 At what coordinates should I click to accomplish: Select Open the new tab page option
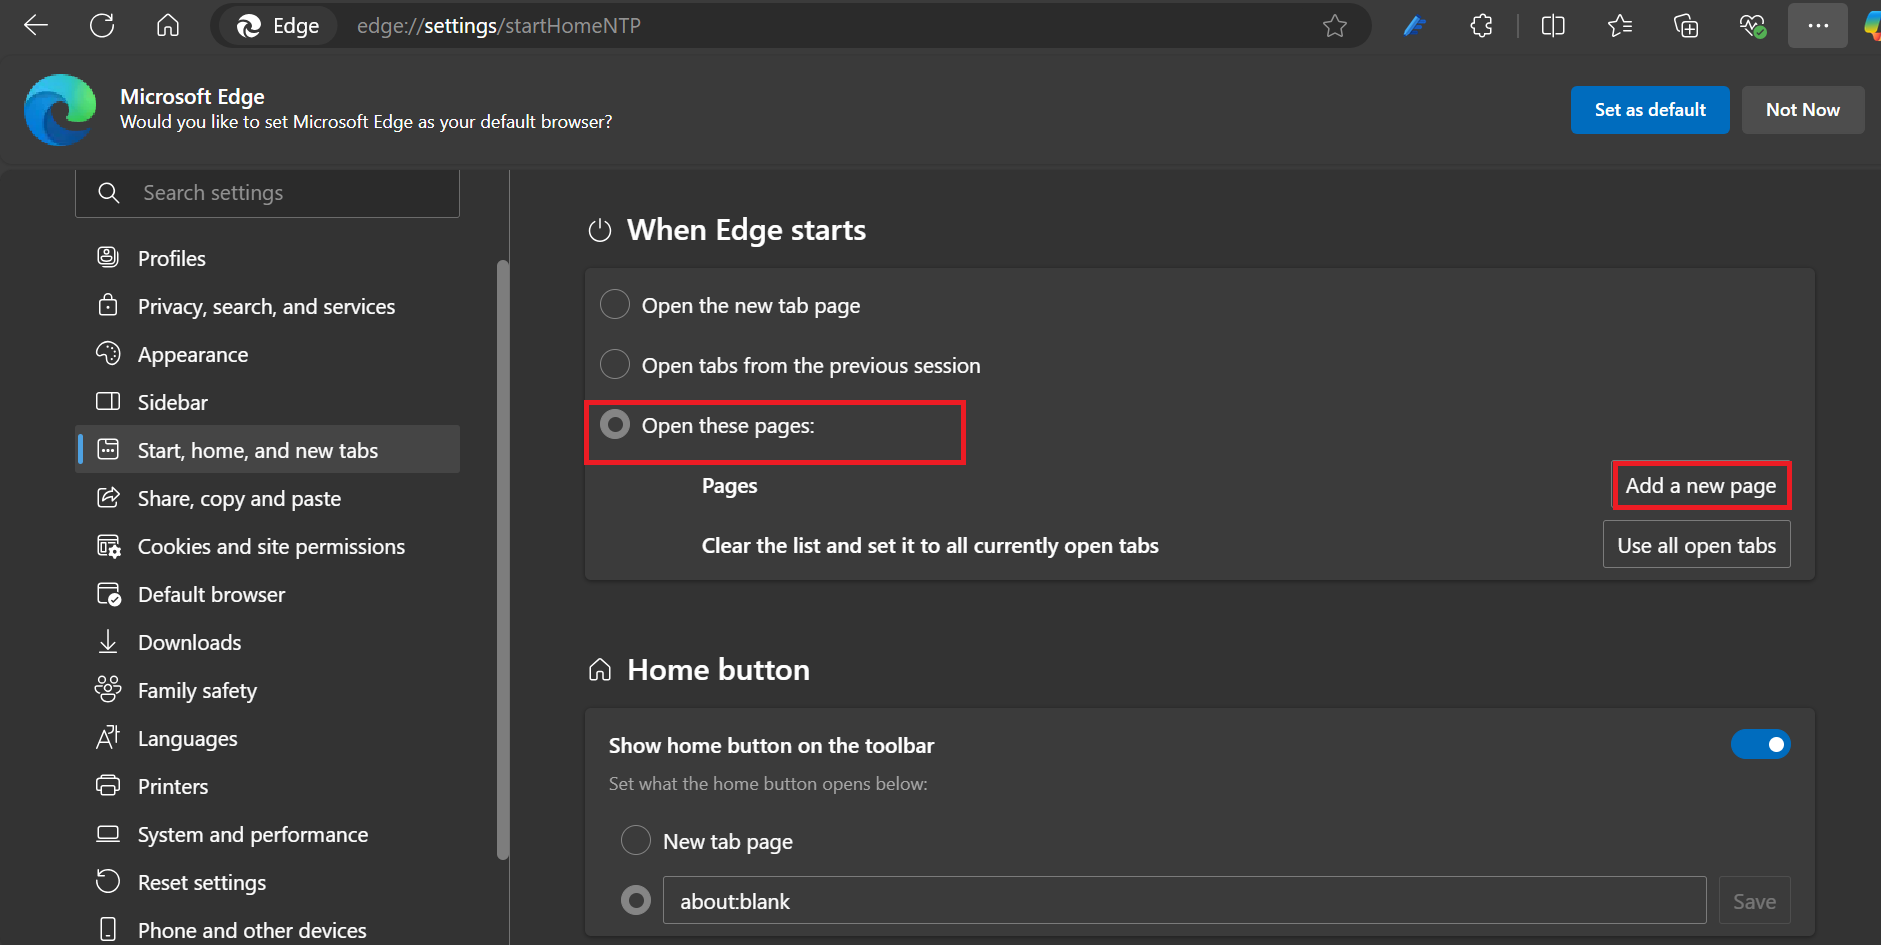[615, 304]
